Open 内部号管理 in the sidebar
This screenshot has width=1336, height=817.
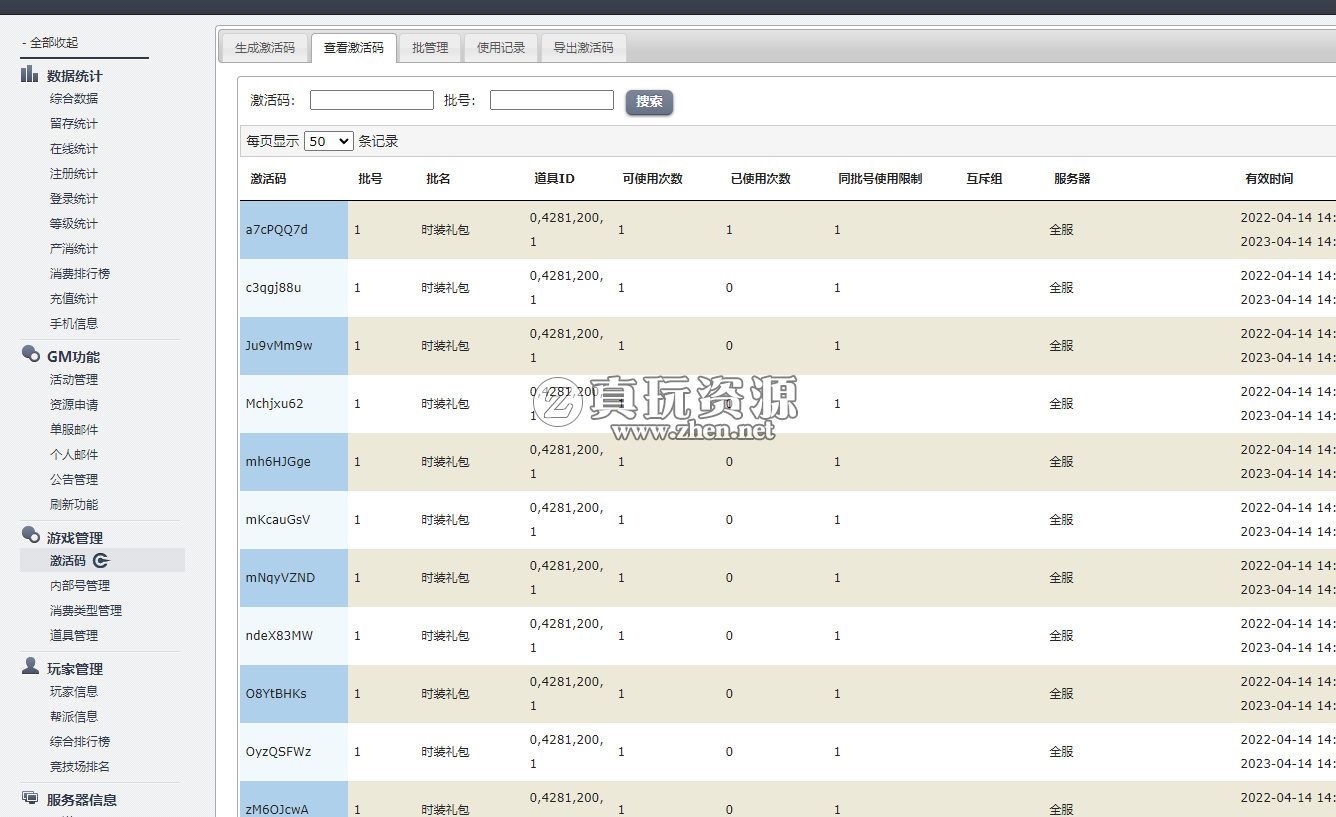click(x=80, y=586)
